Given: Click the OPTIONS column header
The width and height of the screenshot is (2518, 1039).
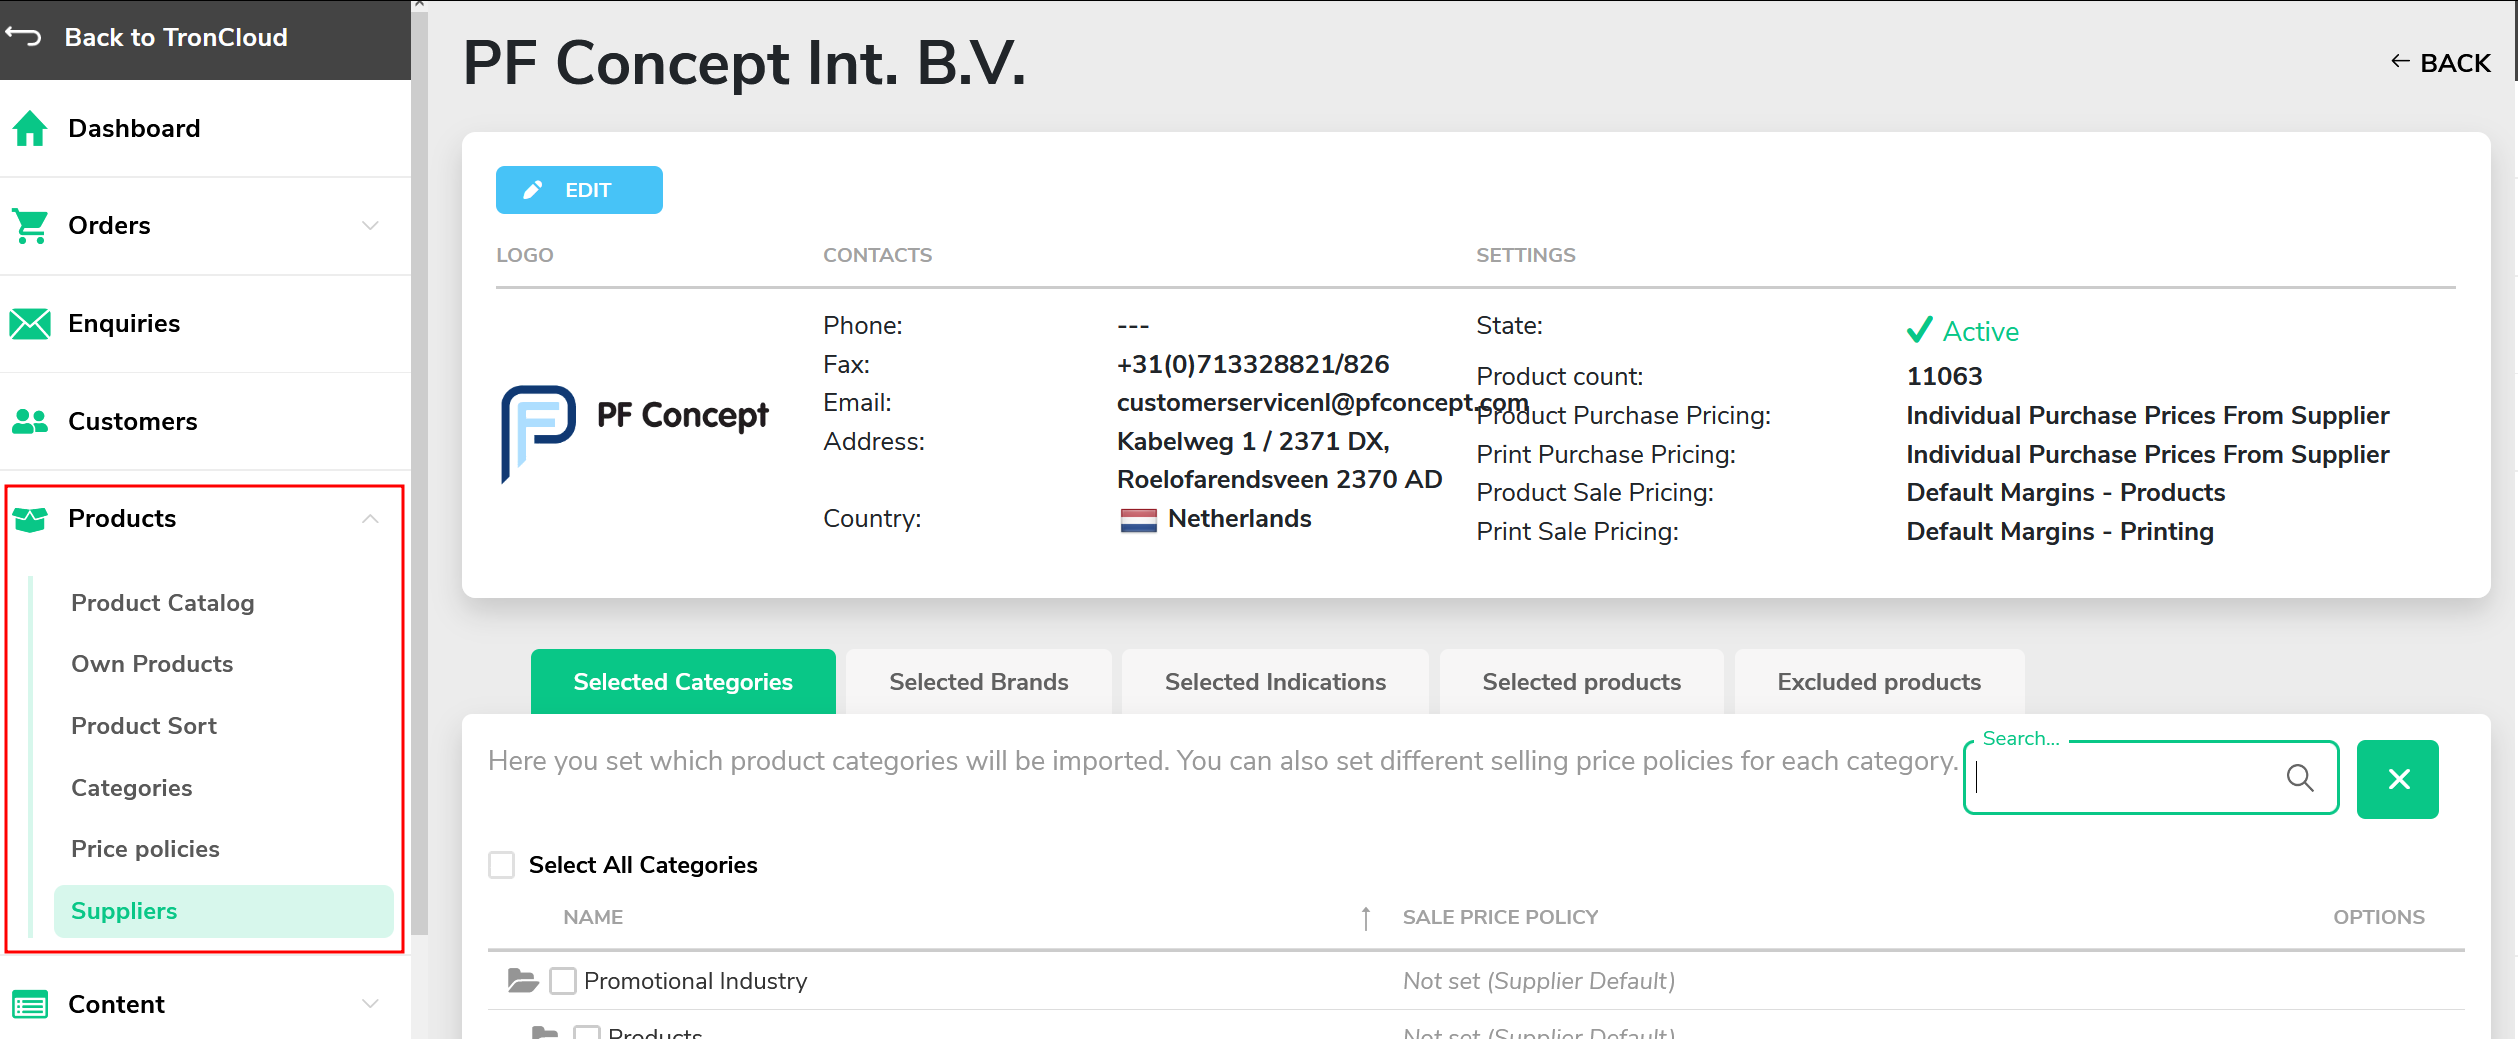Looking at the screenshot, I should (x=2378, y=917).
